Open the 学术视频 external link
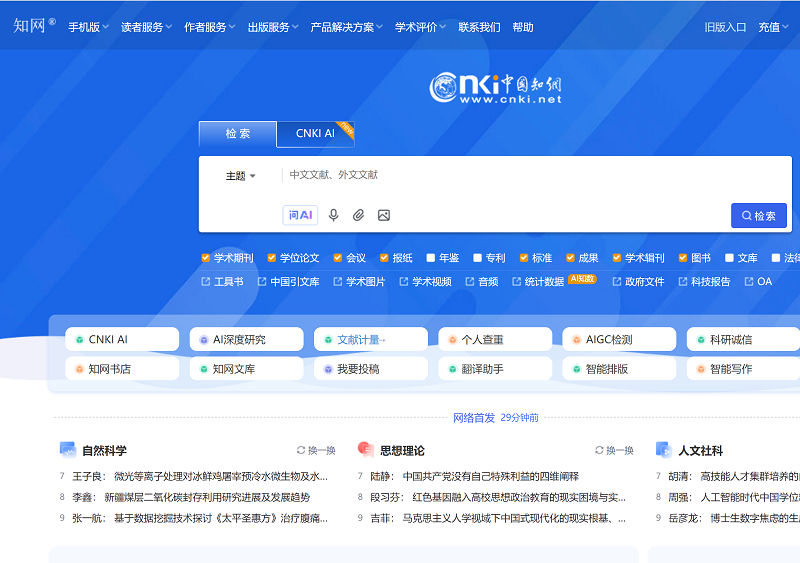Viewport: 800px width, 563px height. pos(426,282)
